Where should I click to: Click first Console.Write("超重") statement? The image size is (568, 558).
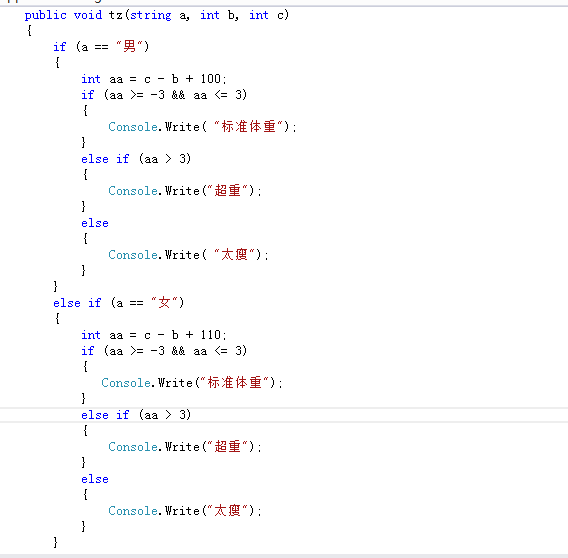pyautogui.click(x=185, y=190)
